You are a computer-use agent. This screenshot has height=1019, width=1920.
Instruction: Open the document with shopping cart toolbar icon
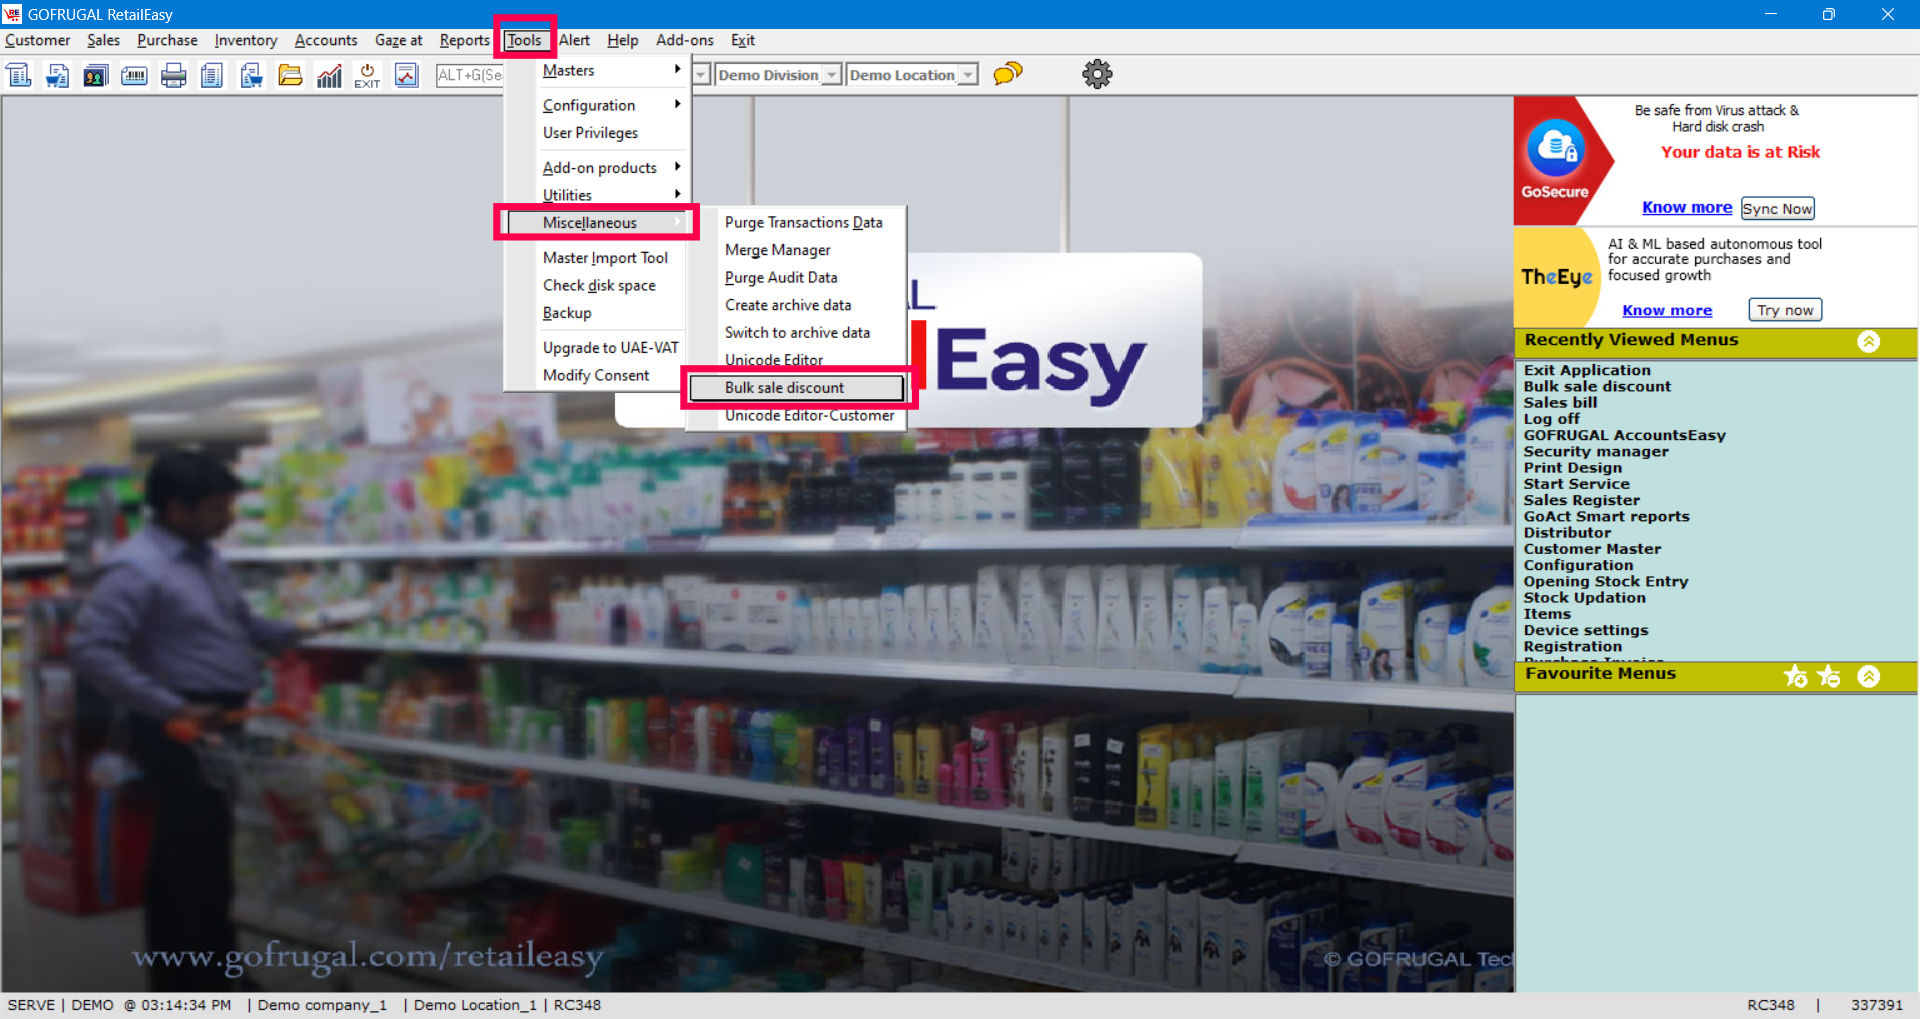coord(57,75)
